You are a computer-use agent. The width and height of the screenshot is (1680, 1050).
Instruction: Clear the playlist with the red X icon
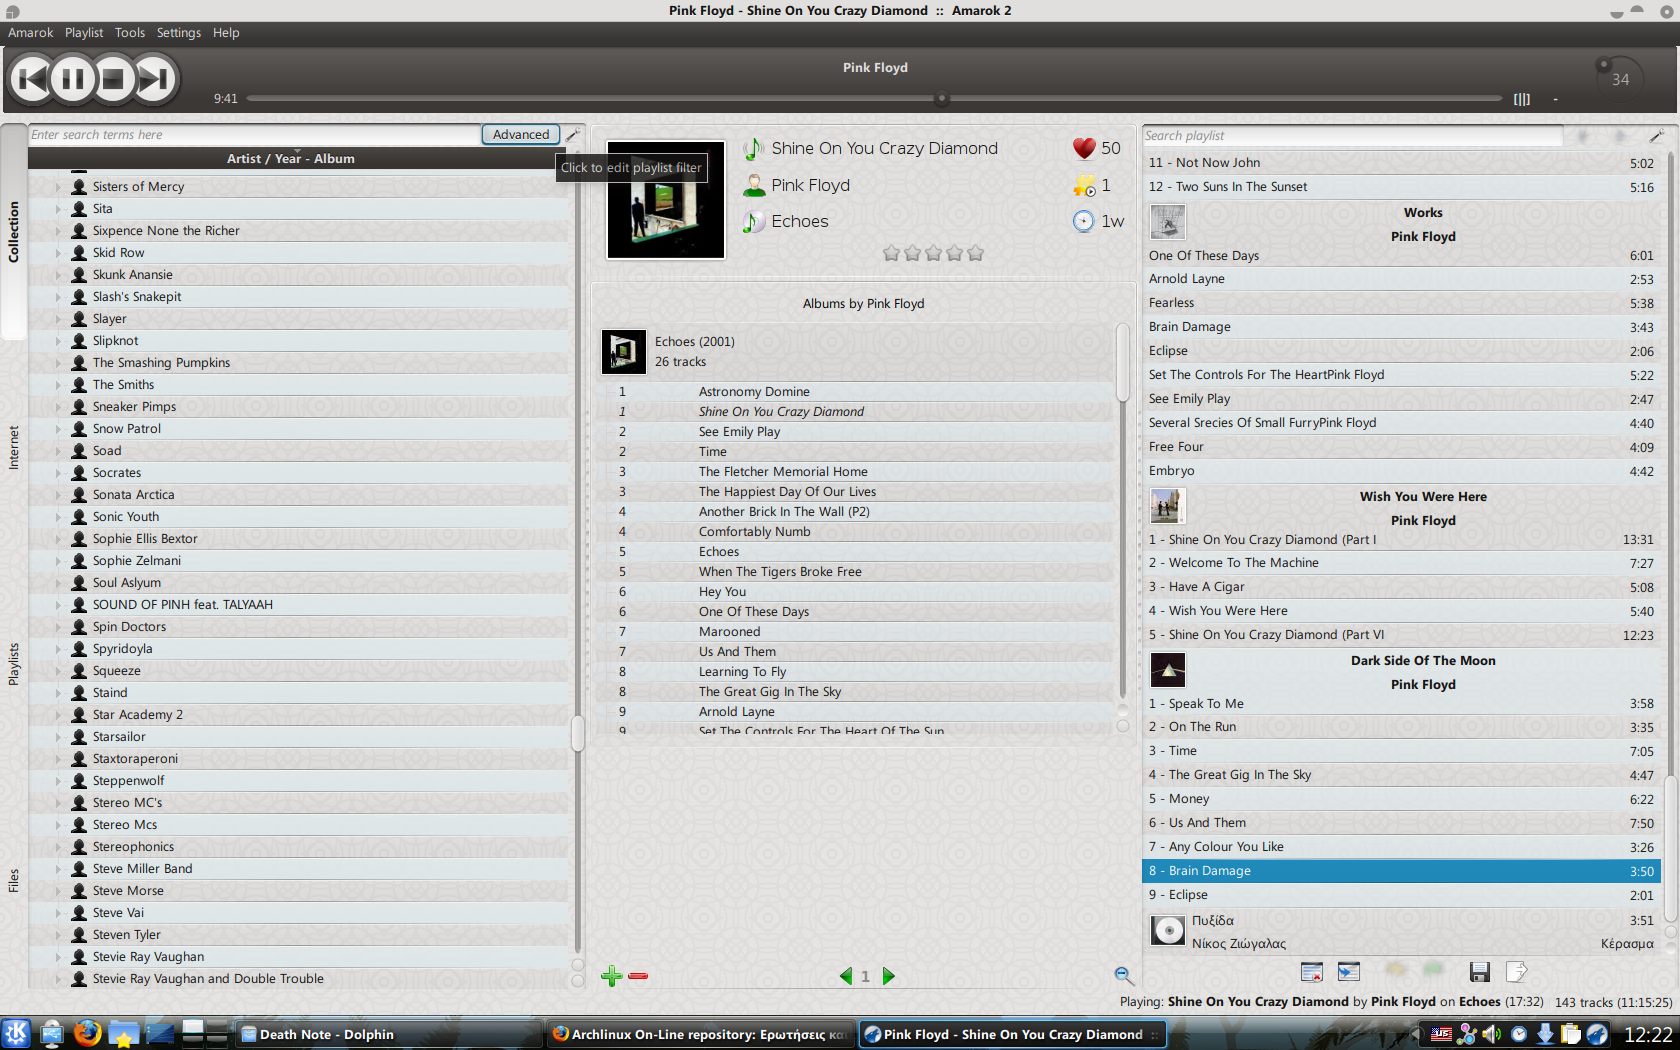pos(1311,971)
